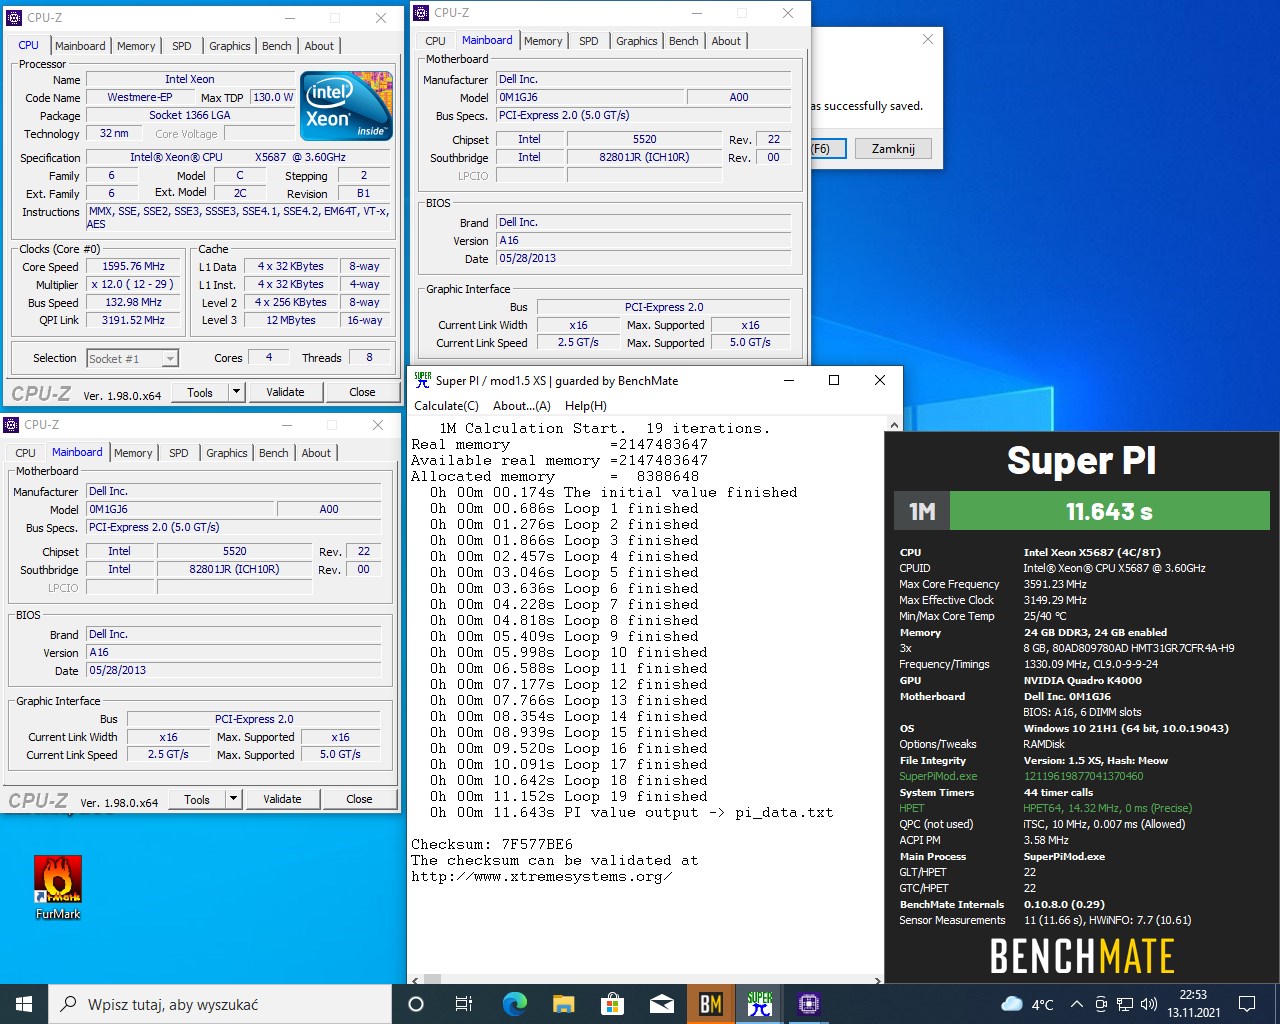The image size is (1280, 1024).
Task: Switch to CPU-Z taskbar icon
Action: click(809, 1004)
